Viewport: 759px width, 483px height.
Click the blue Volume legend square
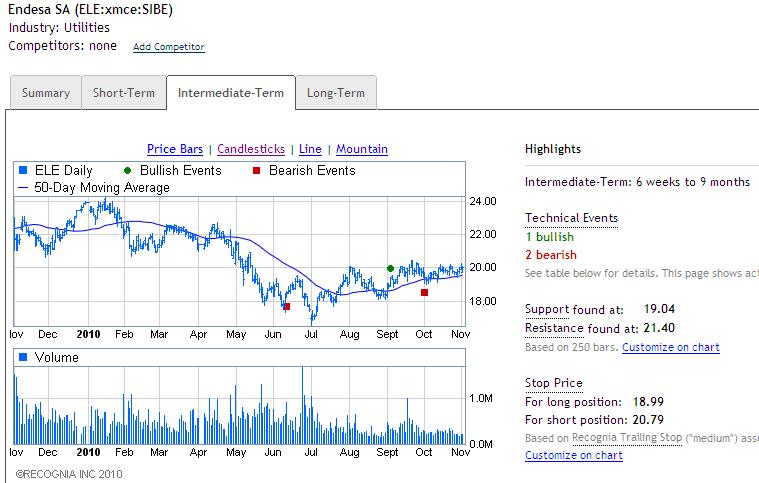pyautogui.click(x=23, y=357)
